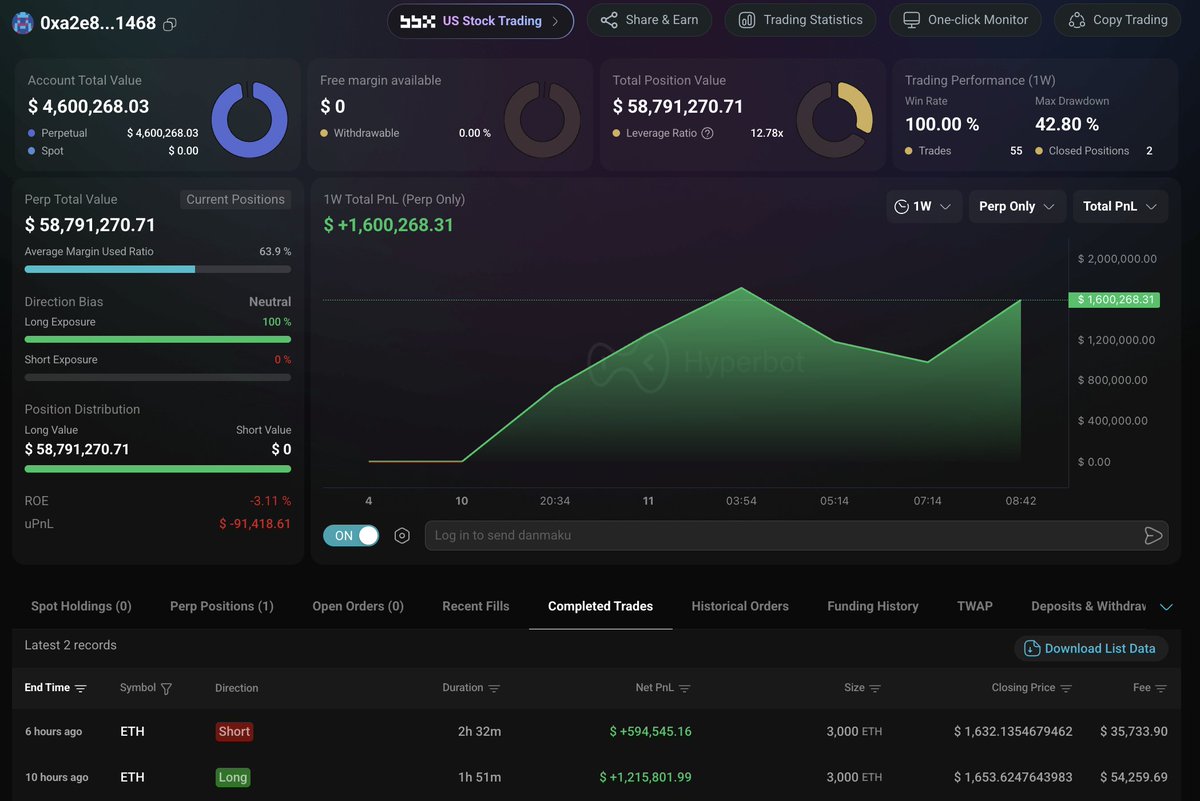Image resolution: width=1200 pixels, height=801 pixels.
Task: Expand more tabs chevron
Action: point(1166,607)
